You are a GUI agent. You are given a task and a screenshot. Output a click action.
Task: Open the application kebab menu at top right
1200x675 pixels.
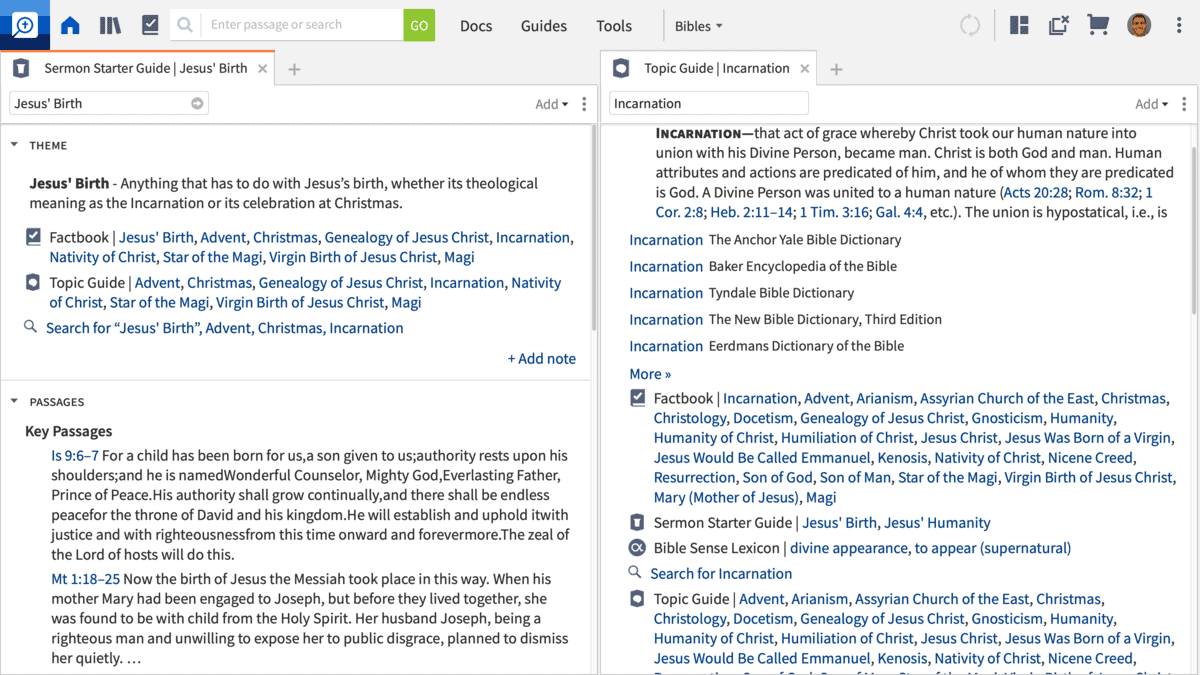click(1180, 26)
